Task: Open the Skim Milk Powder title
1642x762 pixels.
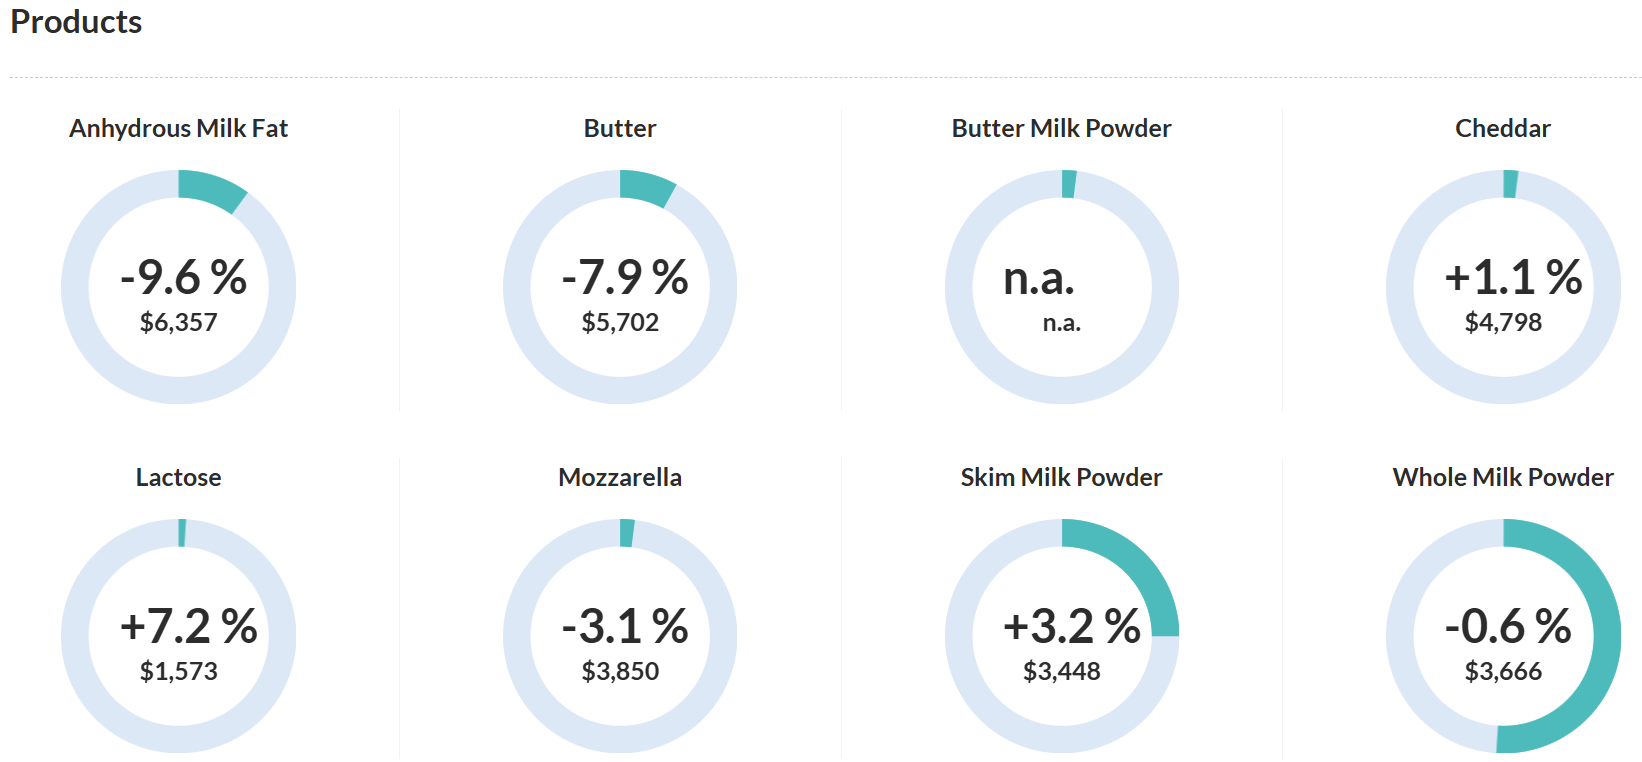Action: pos(1061,478)
